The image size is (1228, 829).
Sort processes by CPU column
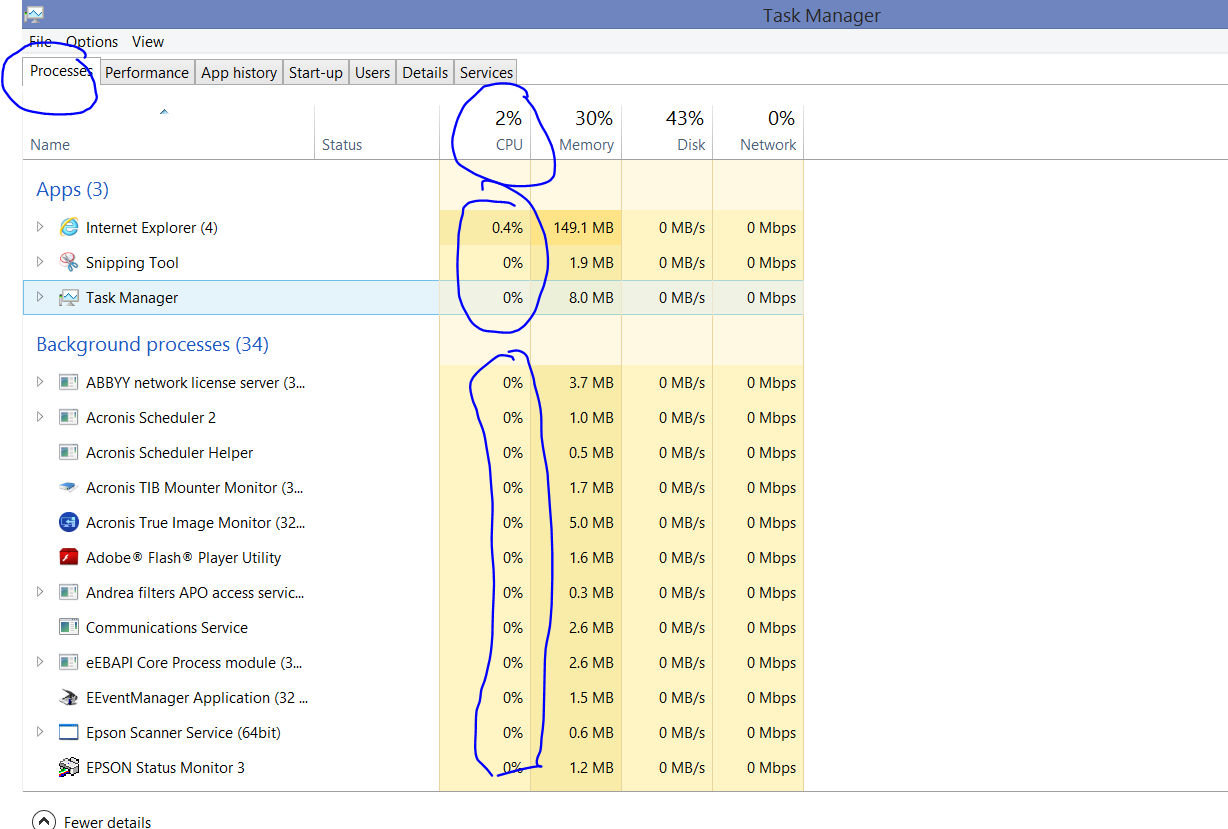click(x=485, y=132)
